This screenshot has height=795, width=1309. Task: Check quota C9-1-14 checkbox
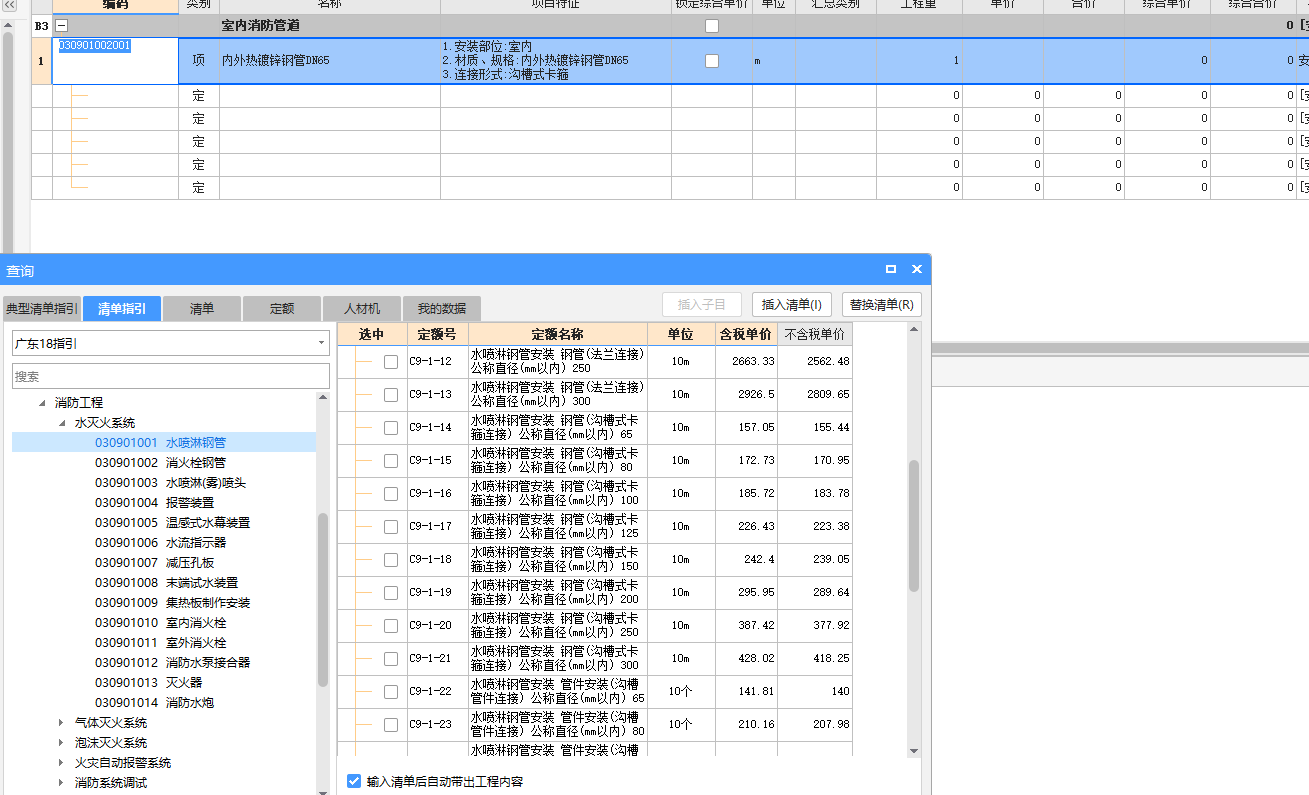[x=391, y=428]
